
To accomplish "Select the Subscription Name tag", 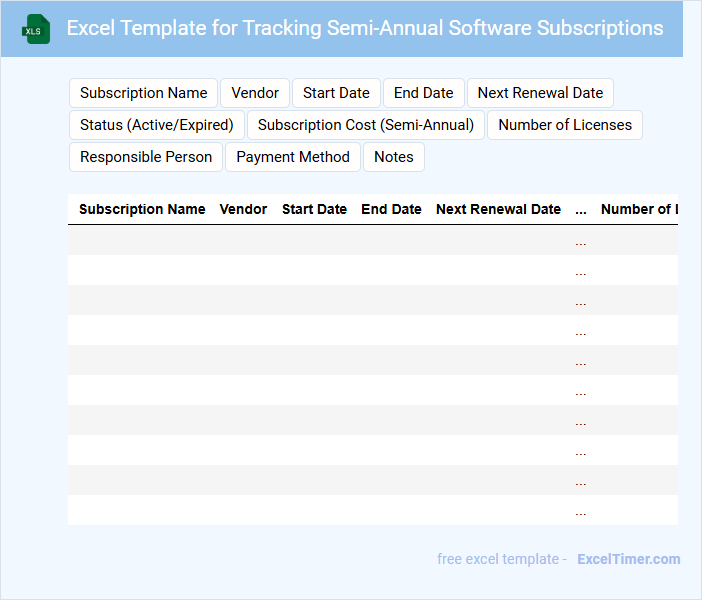I will [143, 93].
